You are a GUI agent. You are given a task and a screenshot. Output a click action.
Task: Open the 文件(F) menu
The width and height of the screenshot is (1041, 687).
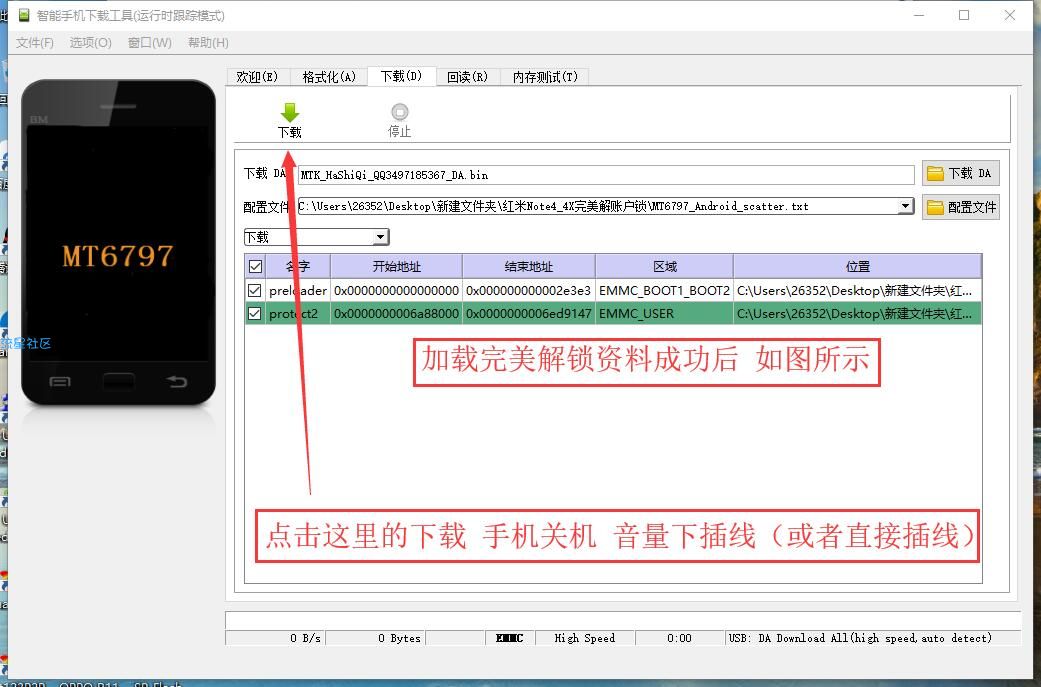click(35, 42)
